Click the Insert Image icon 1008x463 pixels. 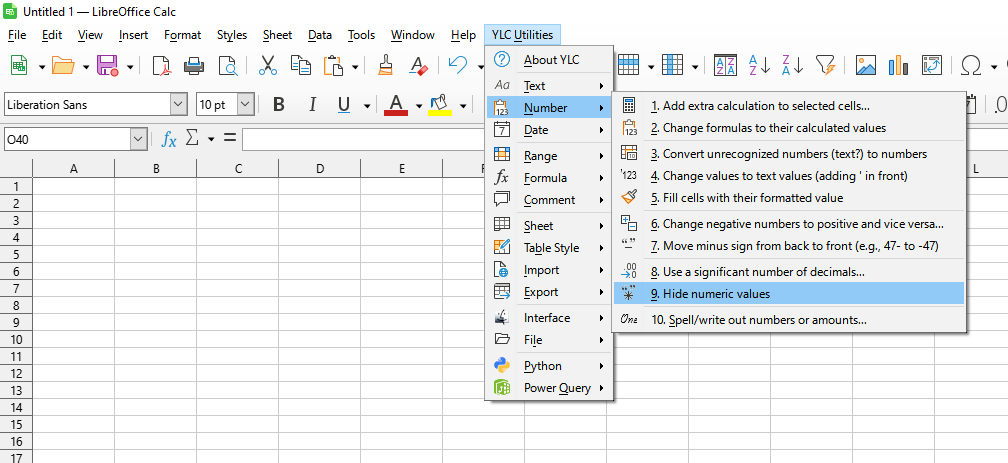coord(866,66)
